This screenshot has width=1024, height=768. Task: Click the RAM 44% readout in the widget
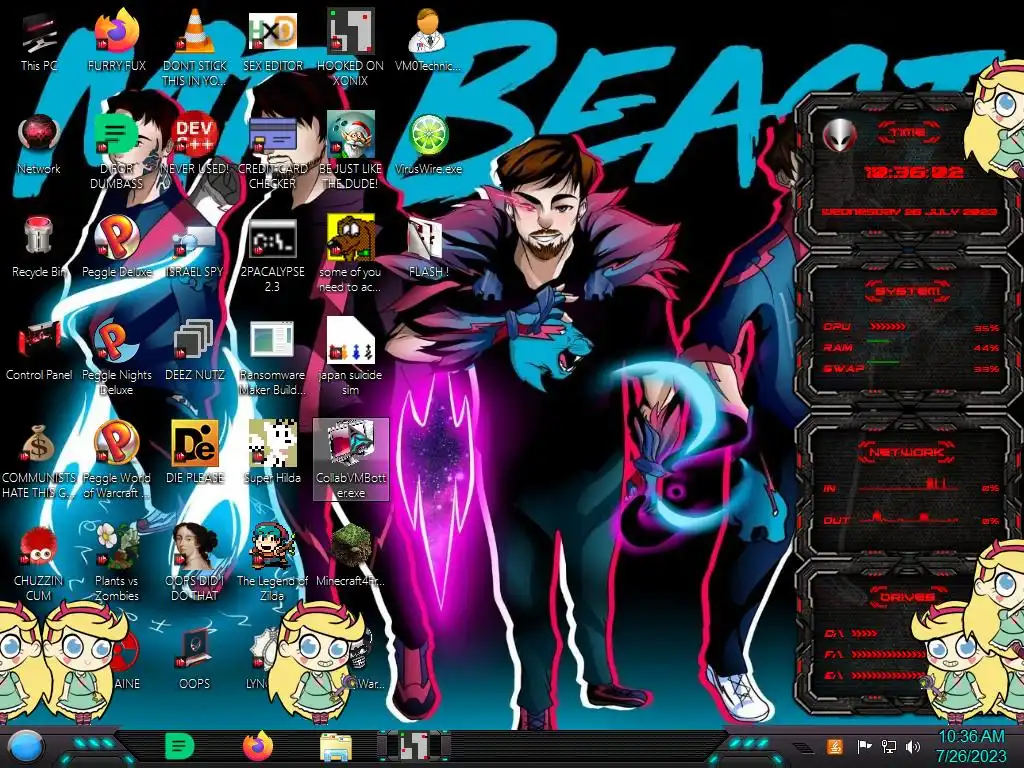986,348
